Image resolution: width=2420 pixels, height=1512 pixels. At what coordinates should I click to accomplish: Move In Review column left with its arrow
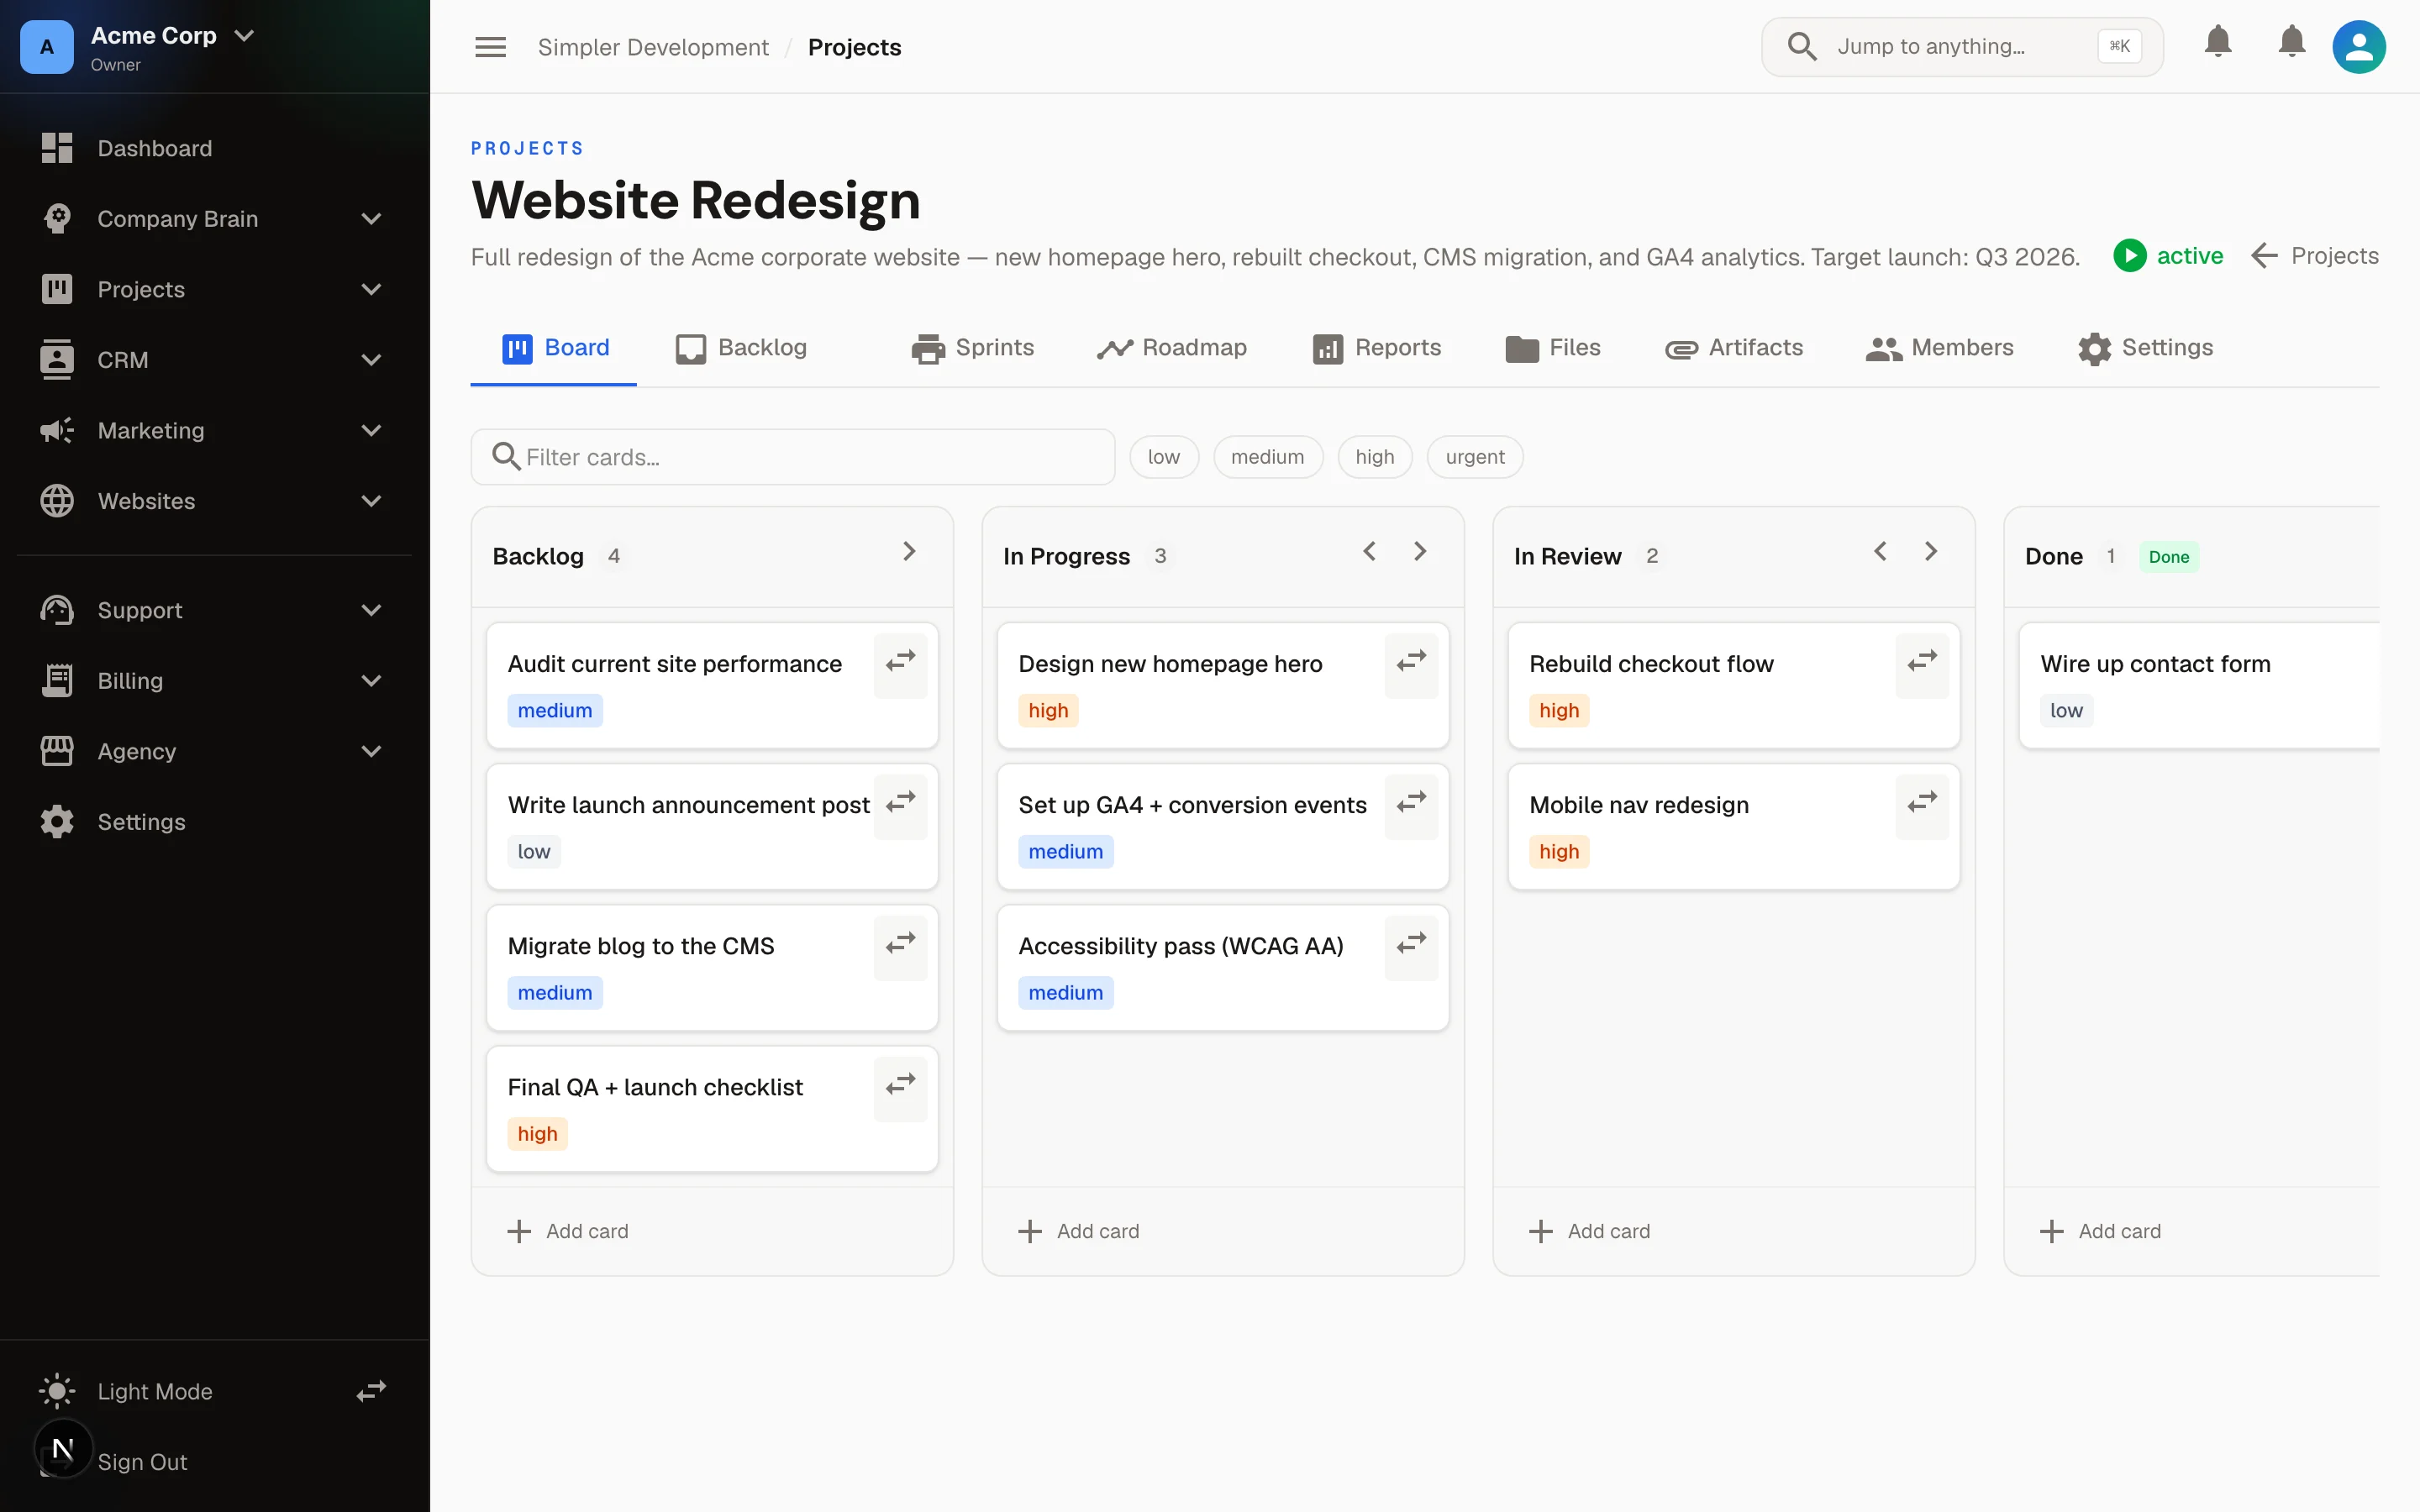tap(1881, 552)
